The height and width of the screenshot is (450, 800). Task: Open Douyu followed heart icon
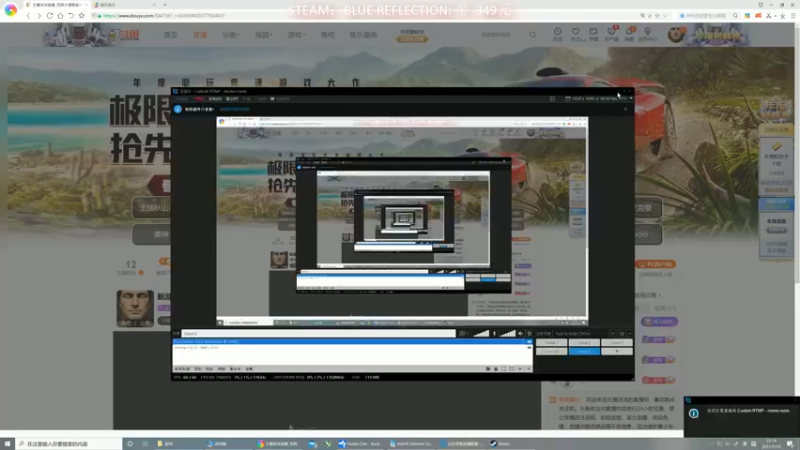(x=576, y=34)
